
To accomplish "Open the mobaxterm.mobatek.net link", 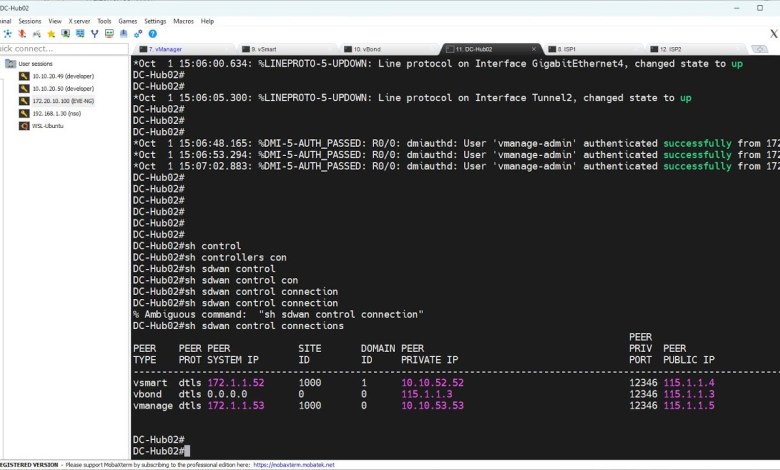I will 294,465.
